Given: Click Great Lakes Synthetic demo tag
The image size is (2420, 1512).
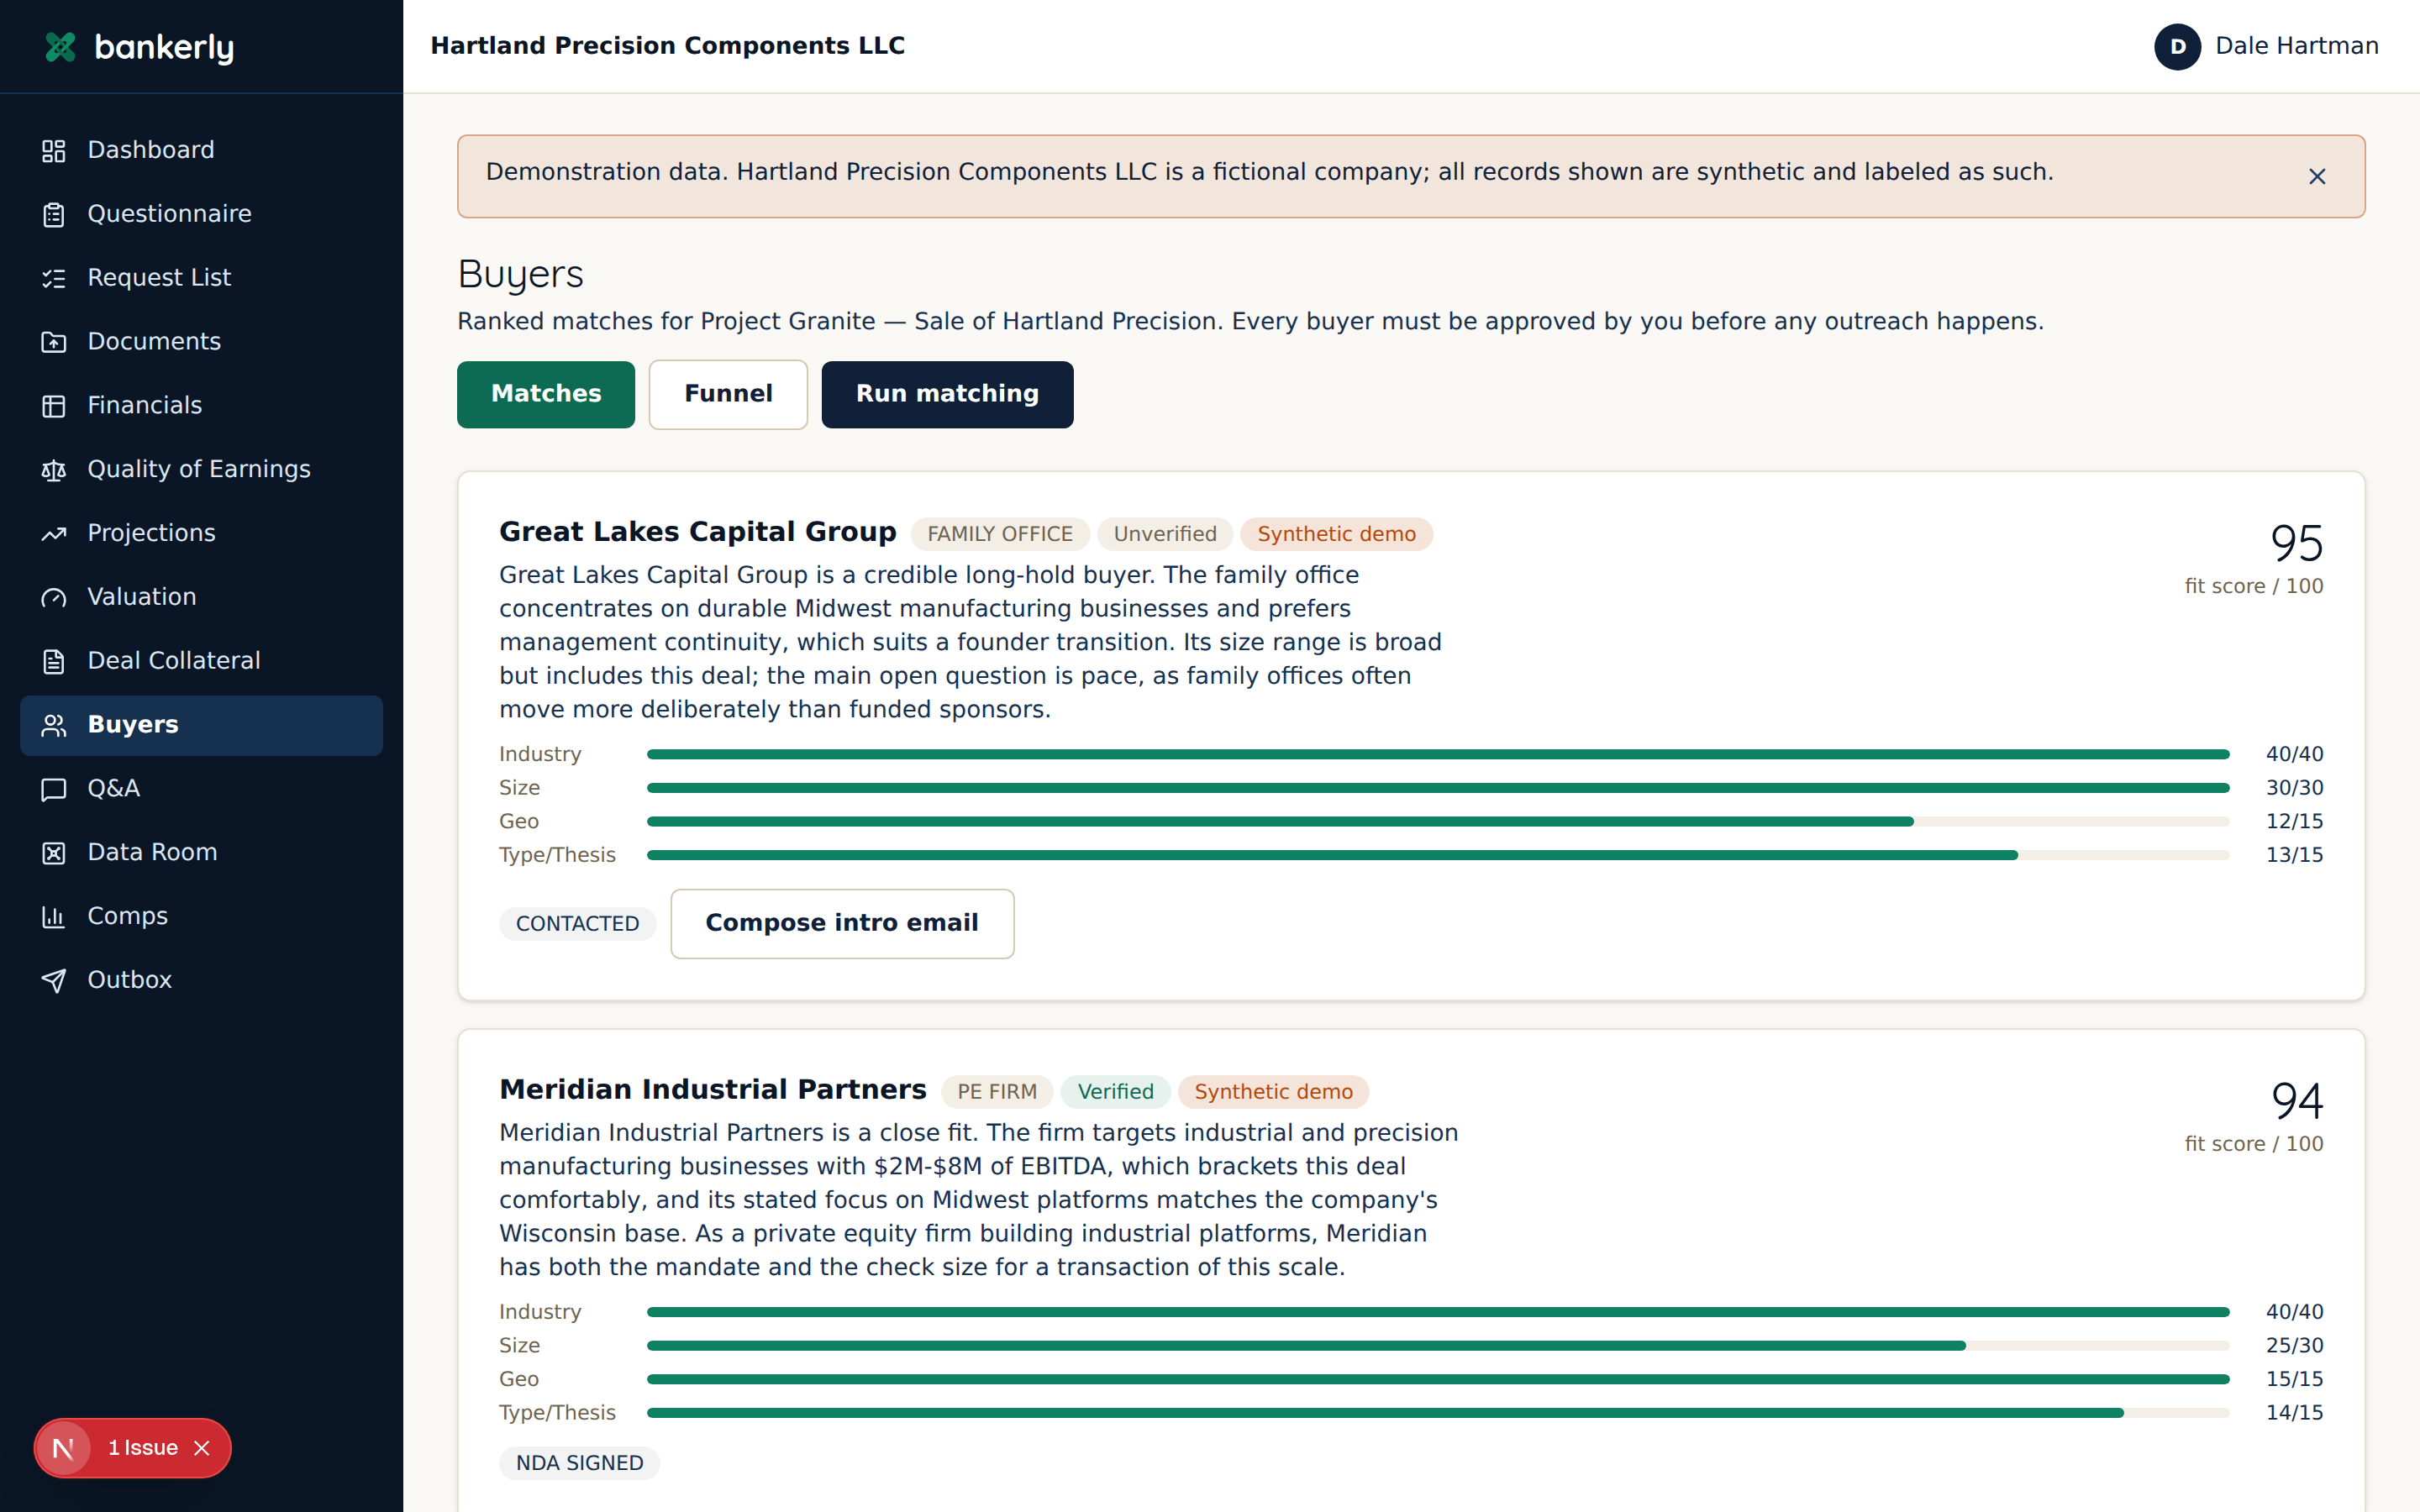Looking at the screenshot, I should click(x=1336, y=534).
